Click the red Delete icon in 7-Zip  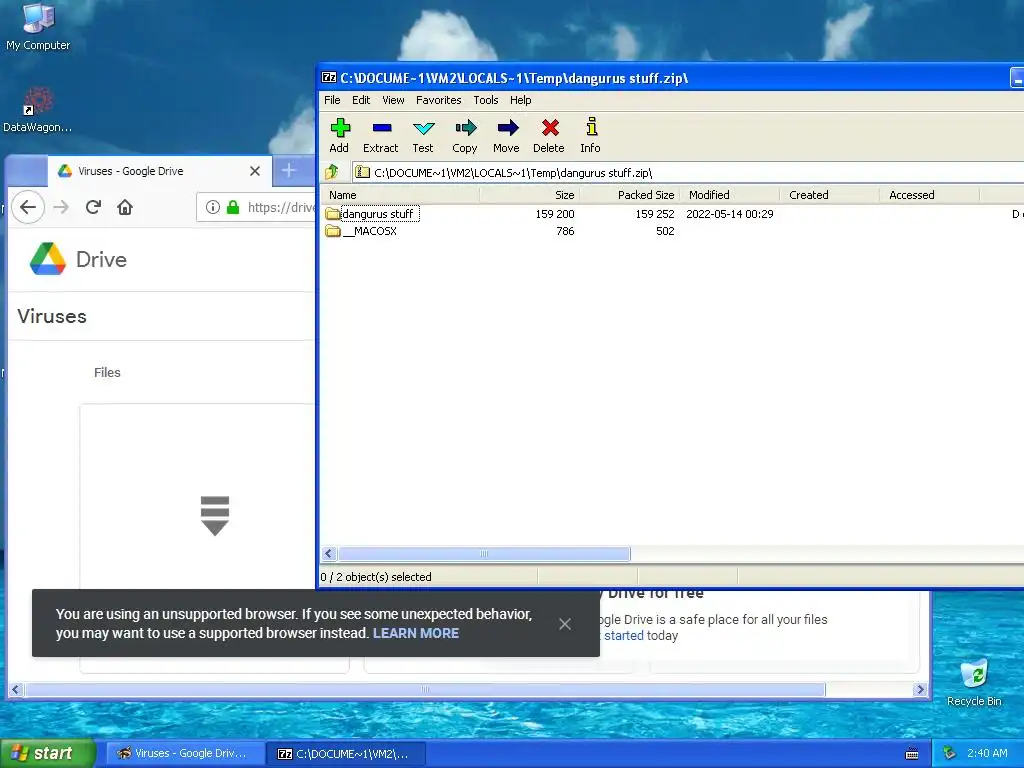pos(549,136)
